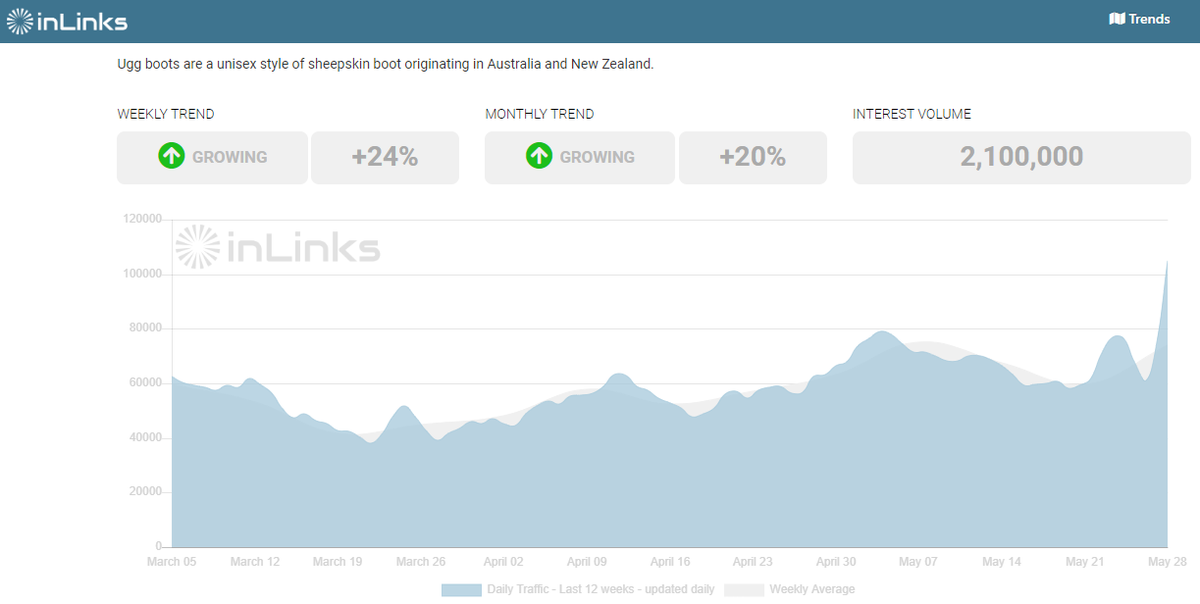This screenshot has width=1200, height=604.
Task: Click the Ugg boots description text
Action: point(385,64)
